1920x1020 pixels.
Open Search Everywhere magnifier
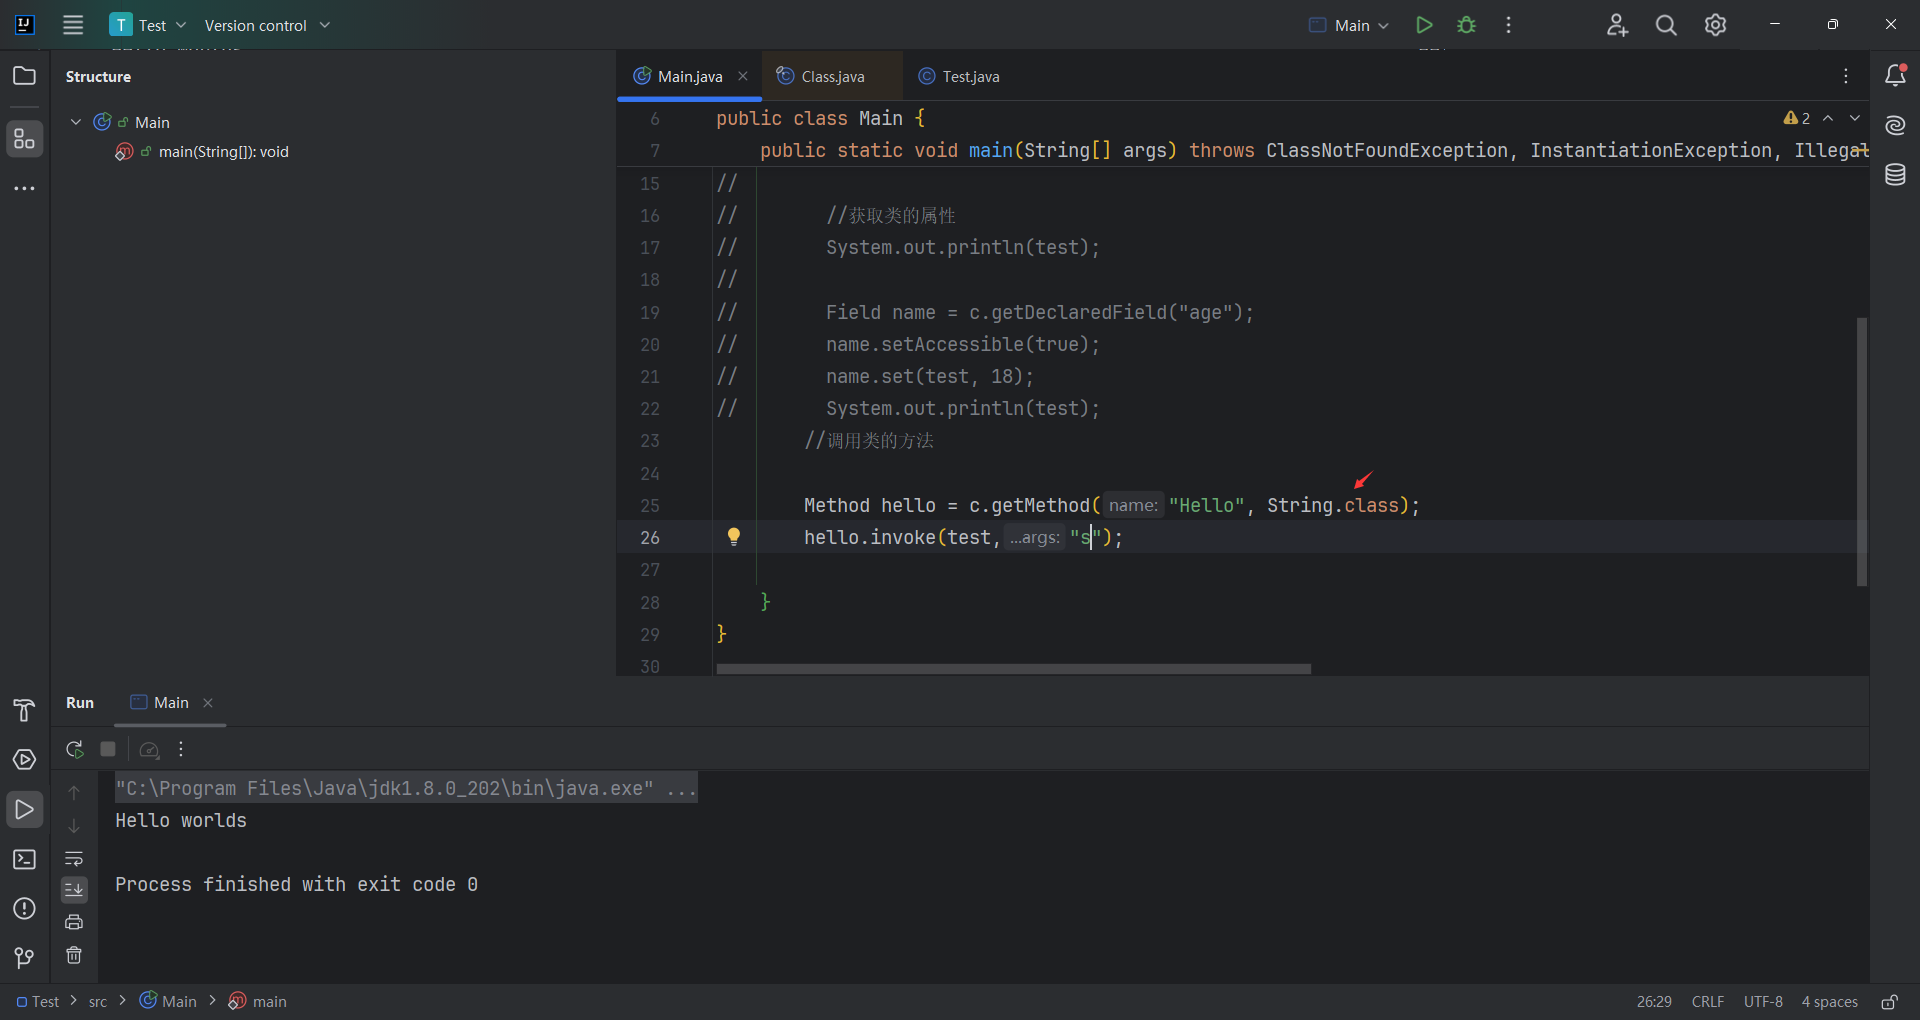click(1666, 25)
